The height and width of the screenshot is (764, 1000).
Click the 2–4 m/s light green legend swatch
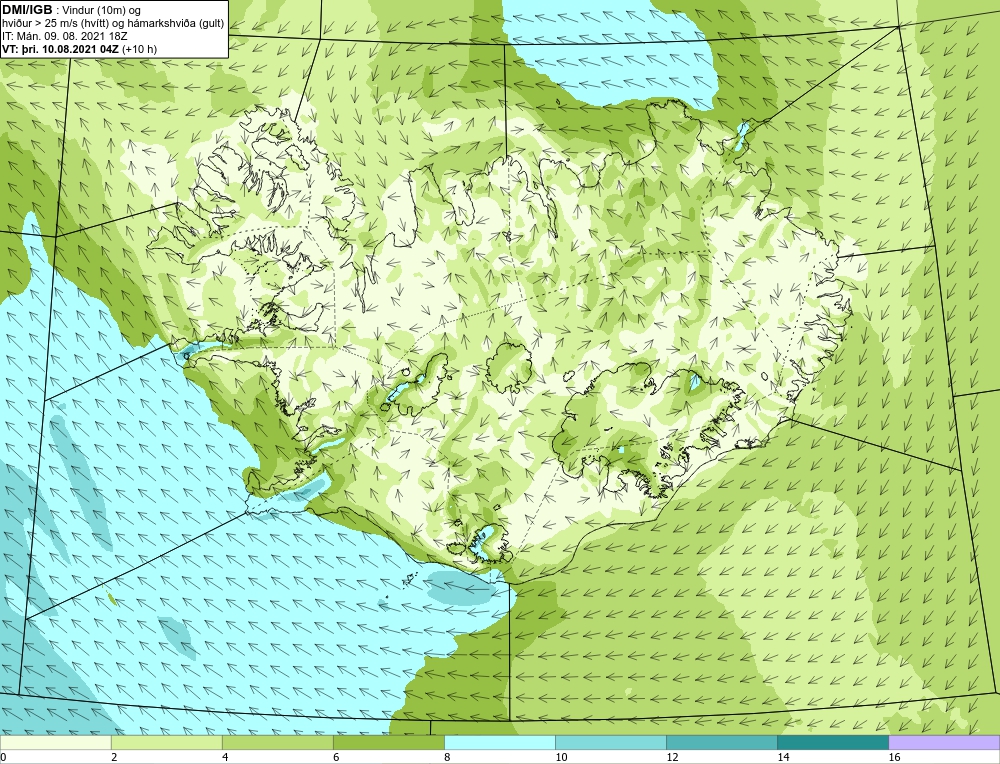166,742
